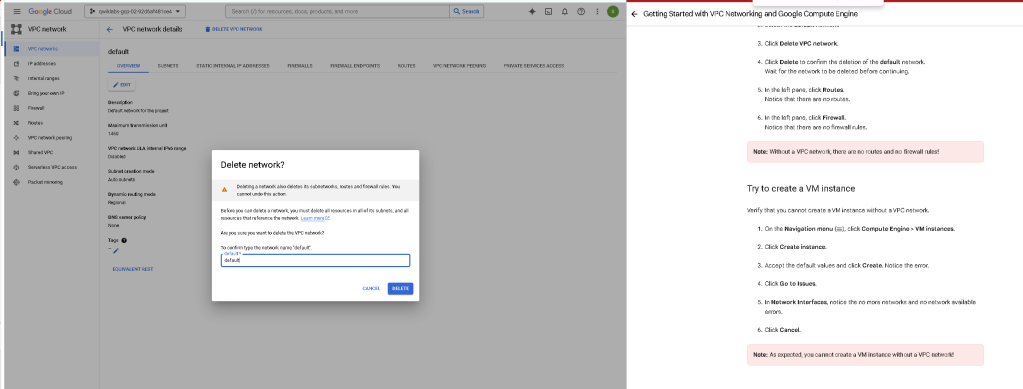Click the 'Click Create instance' instruction step
Viewport: 1023px width, 389px height.
(795, 247)
